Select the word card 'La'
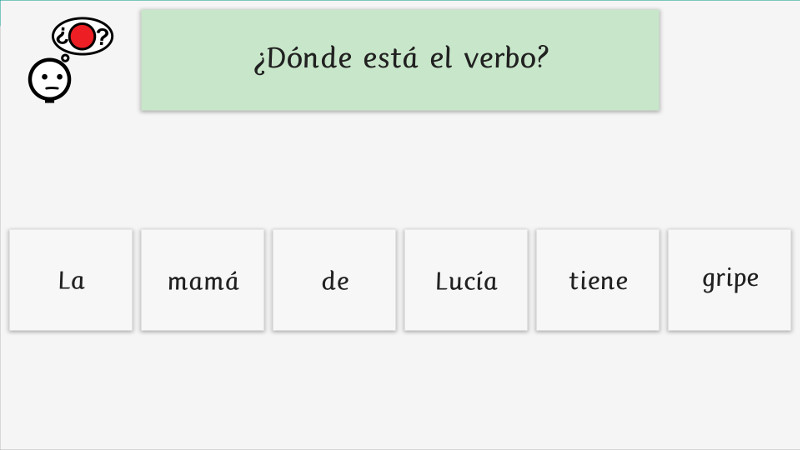This screenshot has height=450, width=800. coord(71,280)
